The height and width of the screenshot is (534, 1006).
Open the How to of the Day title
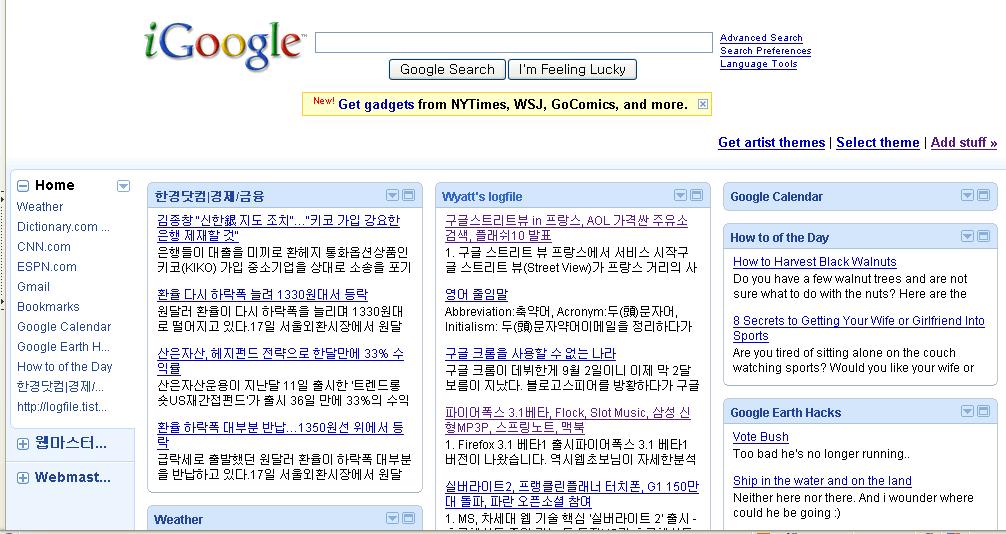(780, 237)
